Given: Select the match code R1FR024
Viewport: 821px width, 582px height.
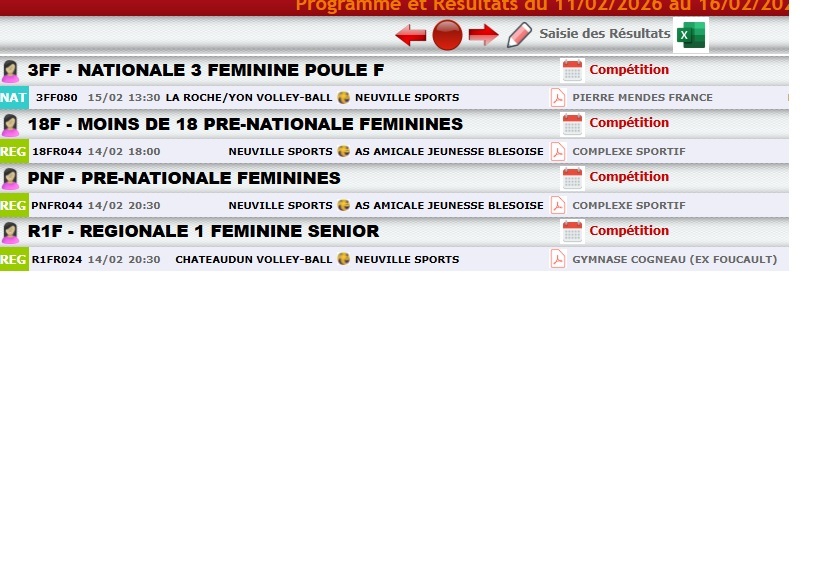Looking at the screenshot, I should click(55, 260).
